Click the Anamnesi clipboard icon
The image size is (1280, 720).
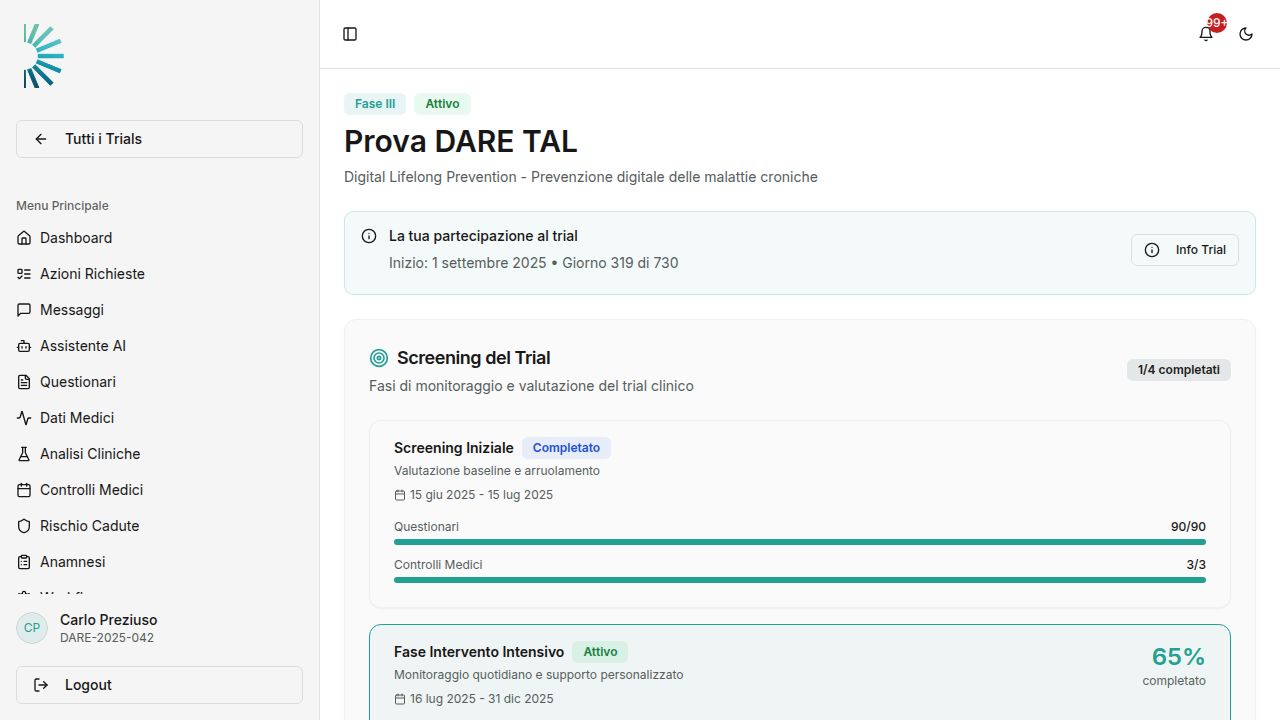[x=24, y=562]
